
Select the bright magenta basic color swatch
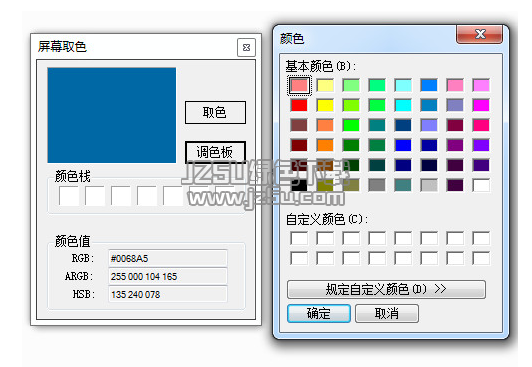point(481,105)
